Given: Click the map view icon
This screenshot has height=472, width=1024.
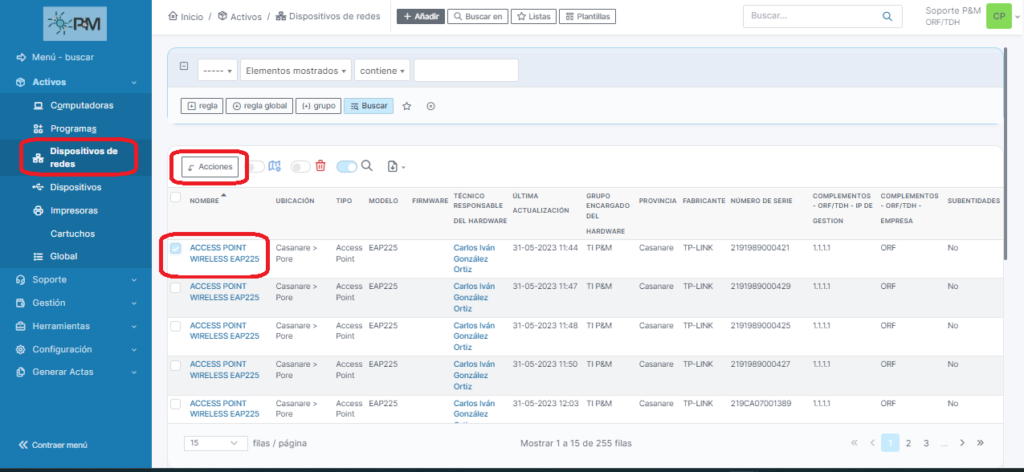Looking at the screenshot, I should pyautogui.click(x=275, y=166).
